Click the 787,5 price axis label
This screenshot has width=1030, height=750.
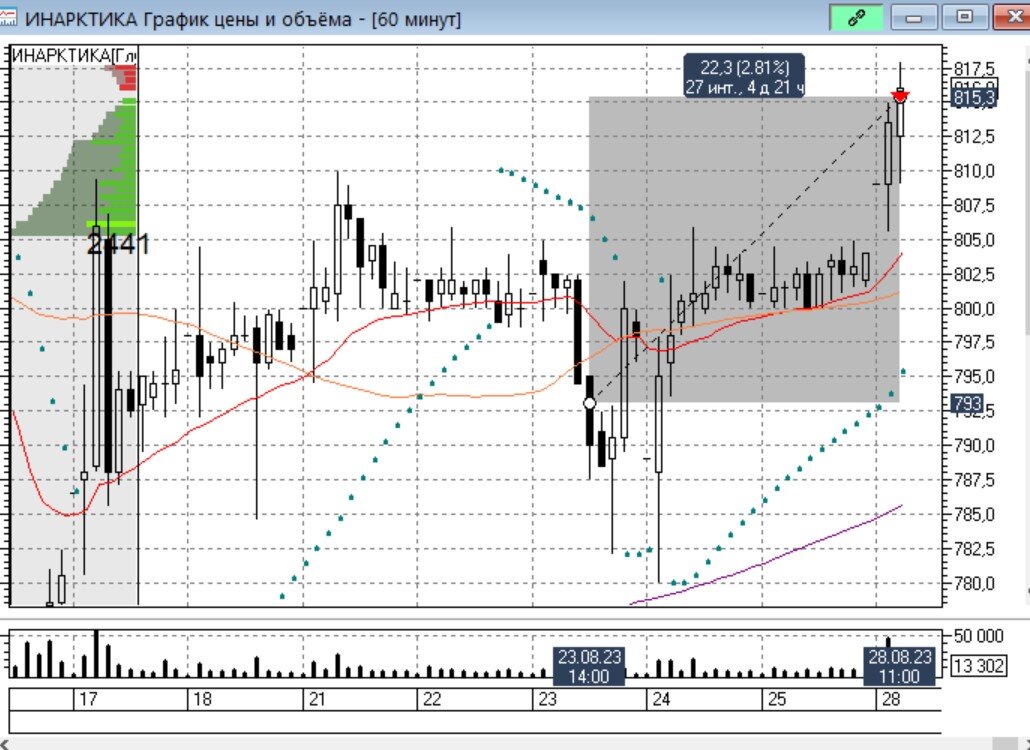tap(974, 480)
